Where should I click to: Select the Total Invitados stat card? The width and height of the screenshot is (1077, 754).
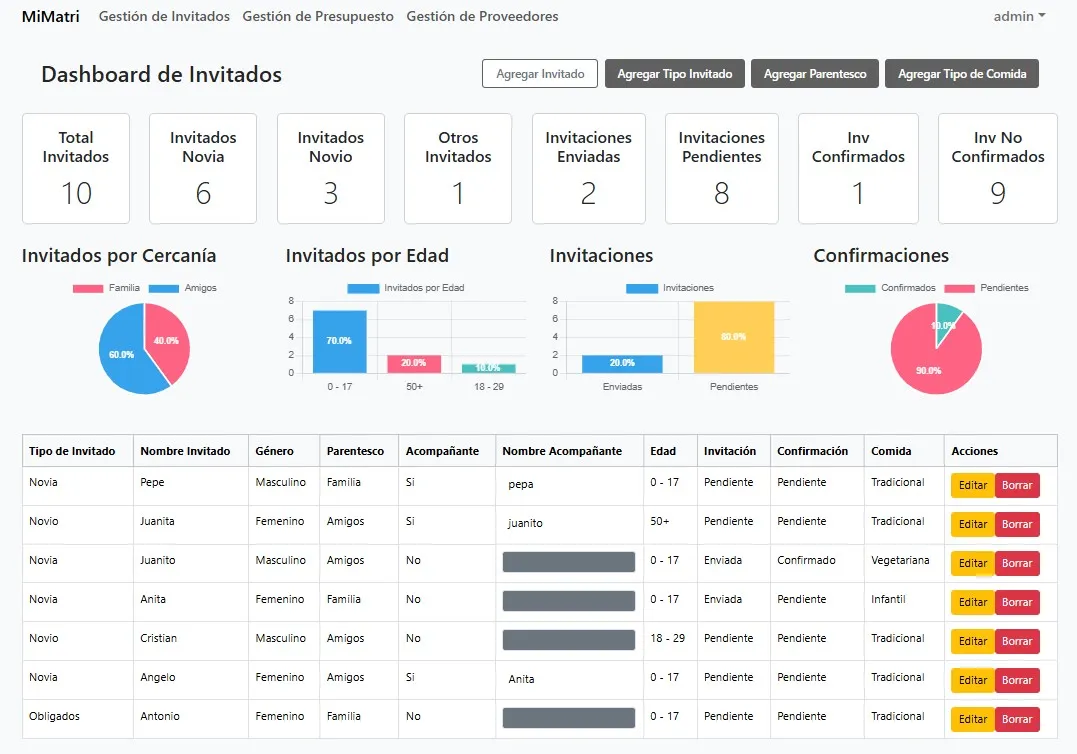click(75, 168)
